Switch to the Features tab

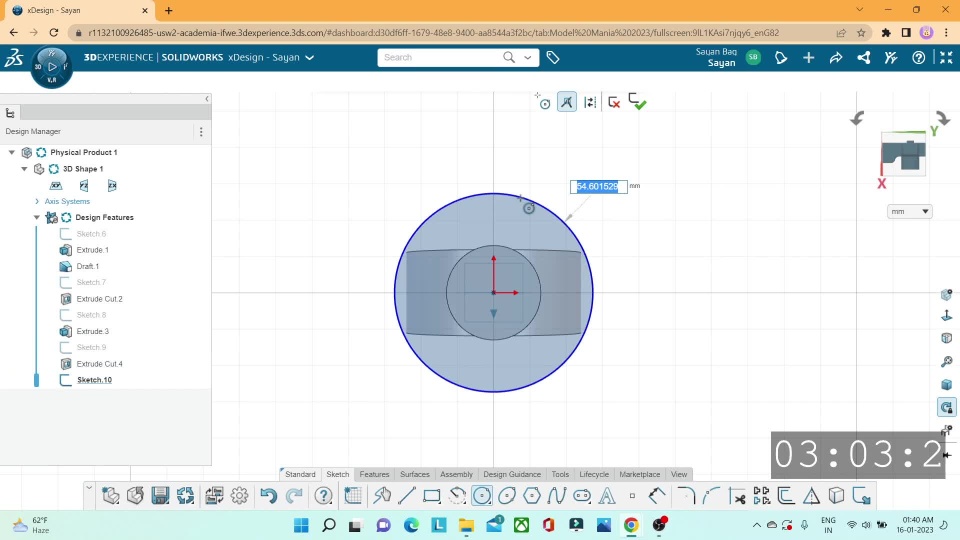pyautogui.click(x=374, y=474)
